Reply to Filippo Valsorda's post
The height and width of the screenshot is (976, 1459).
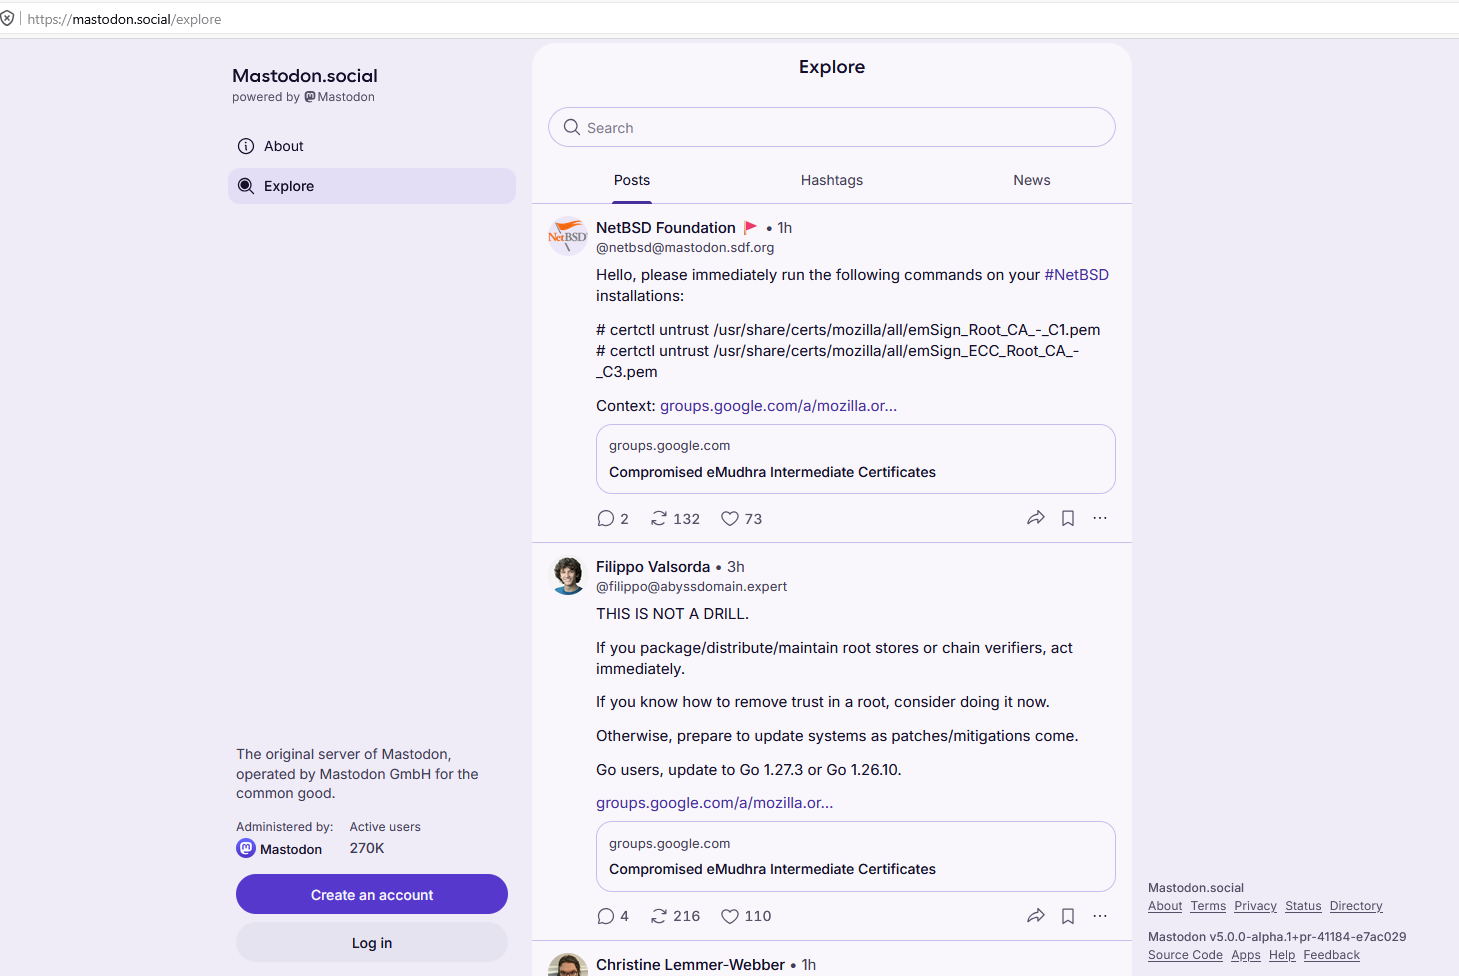click(x=613, y=916)
